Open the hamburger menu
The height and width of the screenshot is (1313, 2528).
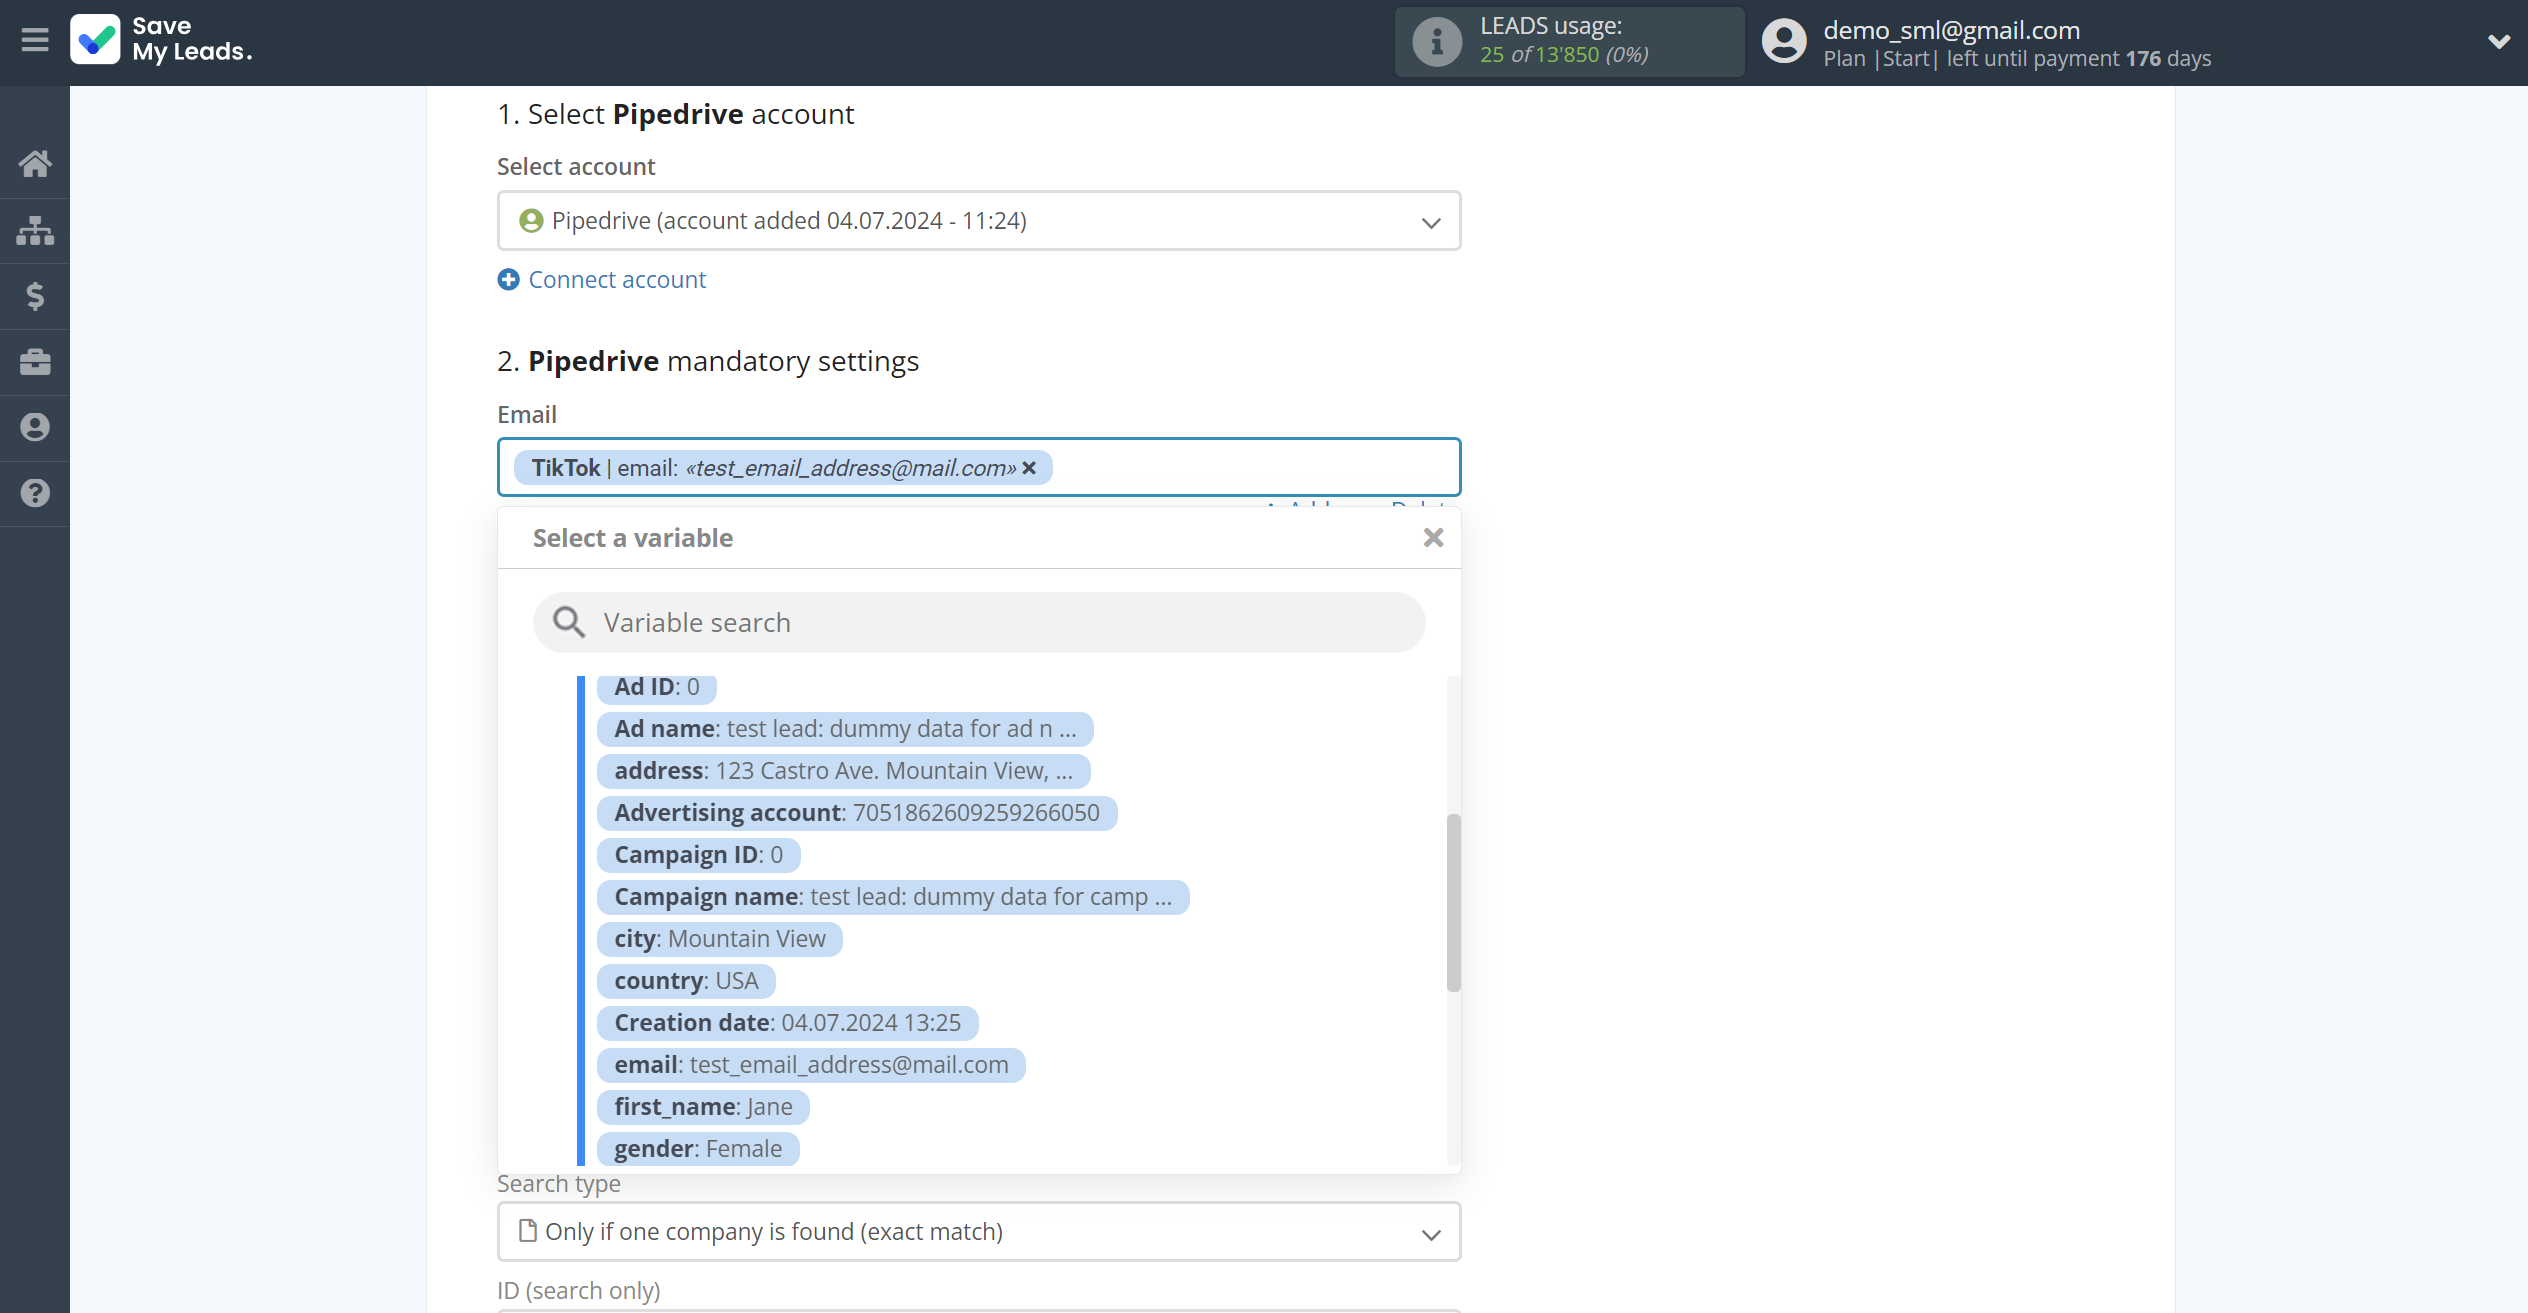[35, 40]
